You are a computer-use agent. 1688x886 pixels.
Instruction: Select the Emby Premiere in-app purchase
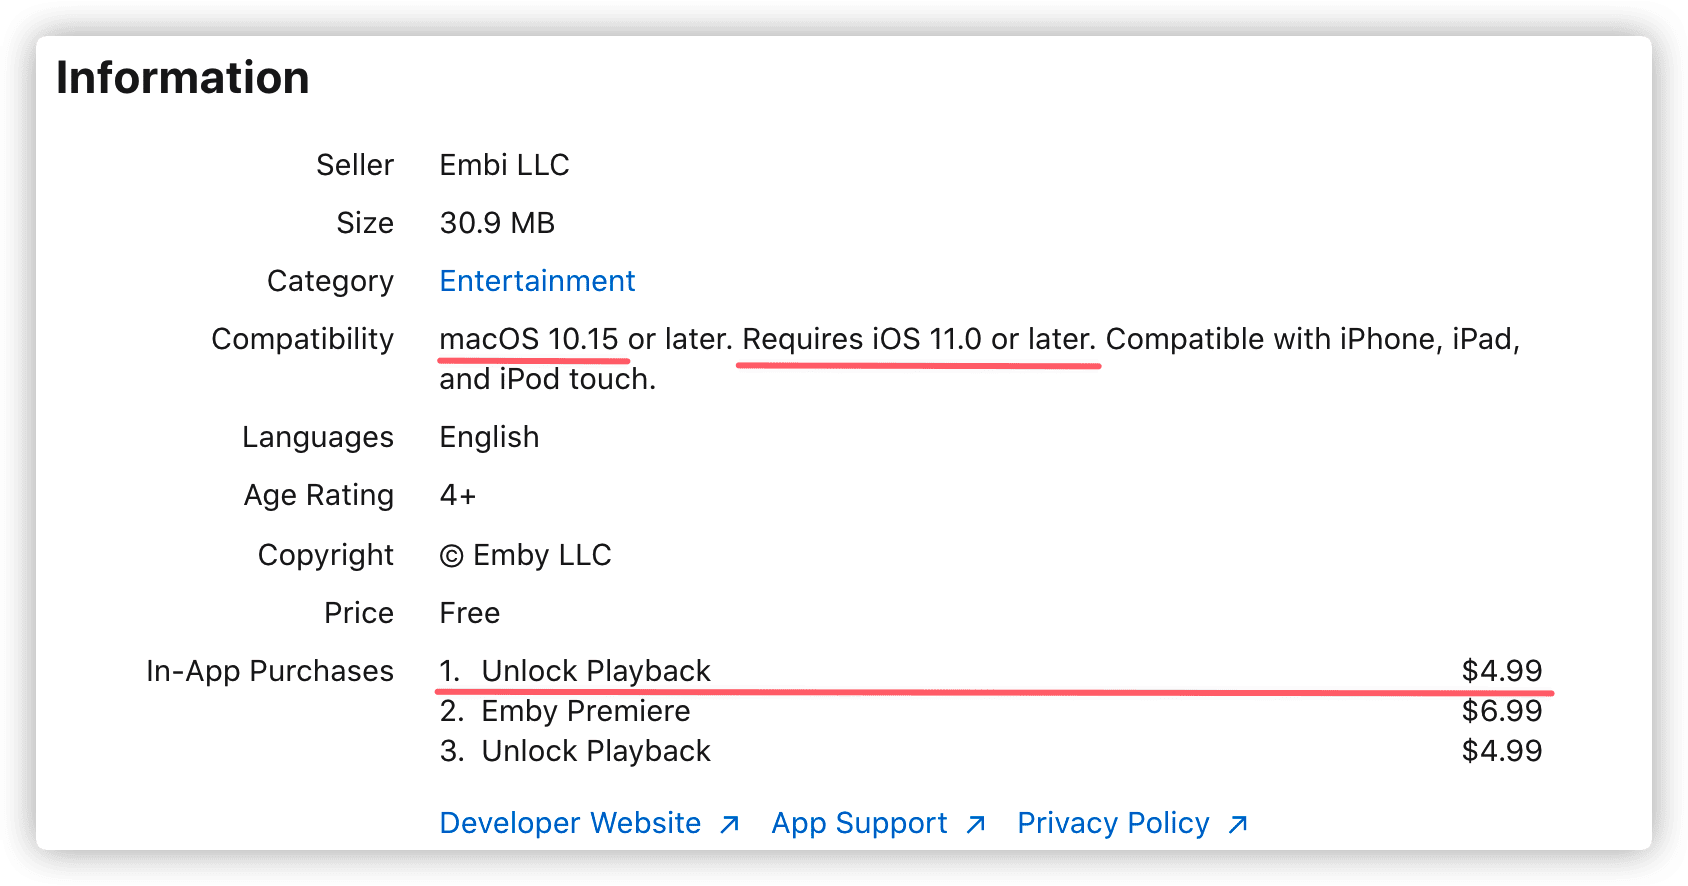tap(585, 711)
